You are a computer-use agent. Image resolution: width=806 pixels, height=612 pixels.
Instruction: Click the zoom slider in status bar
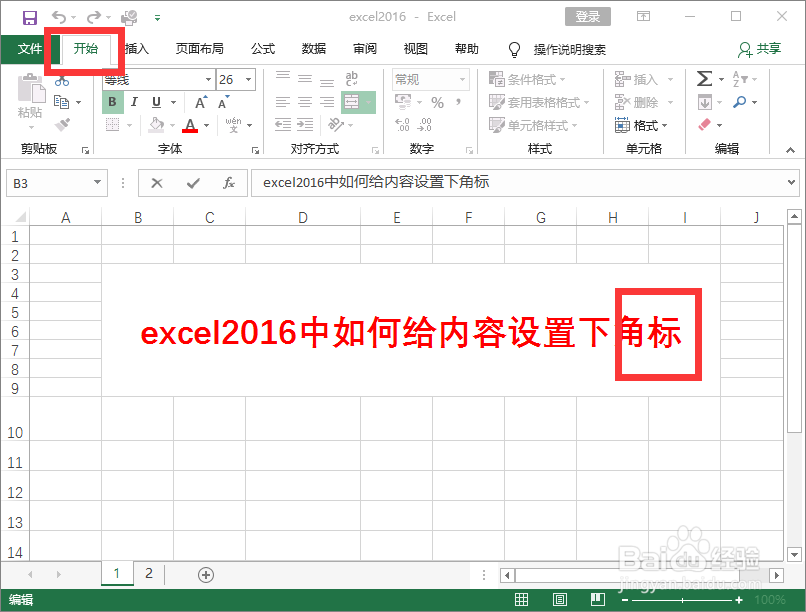click(682, 600)
